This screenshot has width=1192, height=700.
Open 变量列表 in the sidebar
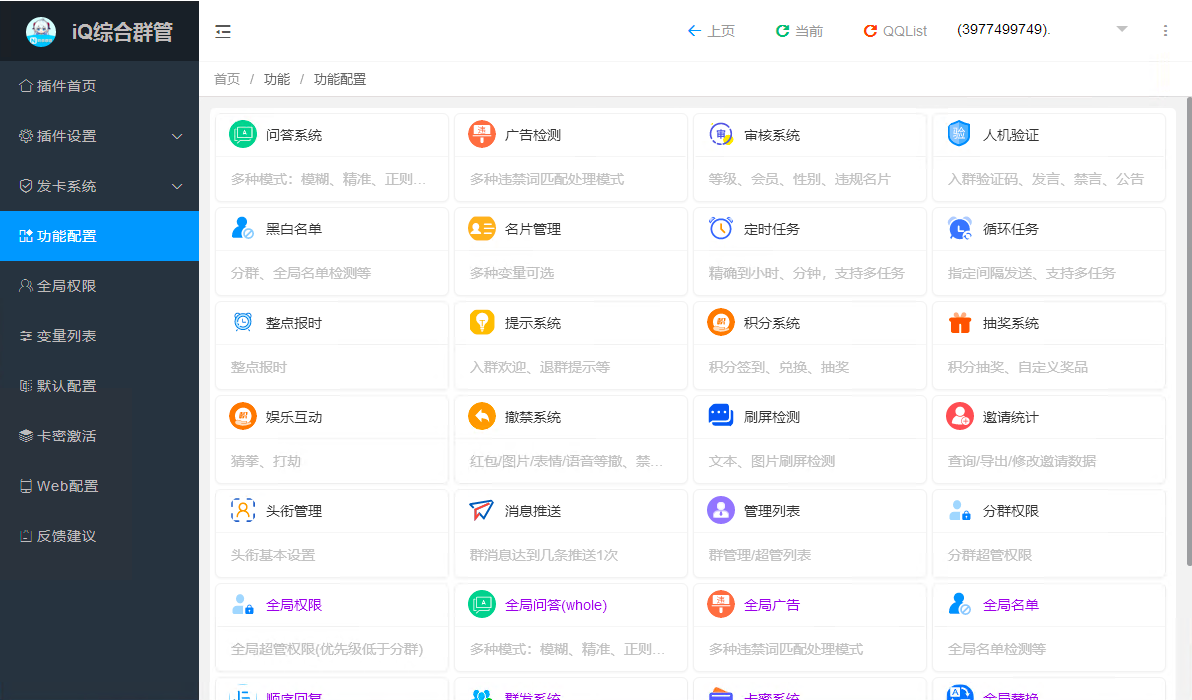click(x=66, y=336)
